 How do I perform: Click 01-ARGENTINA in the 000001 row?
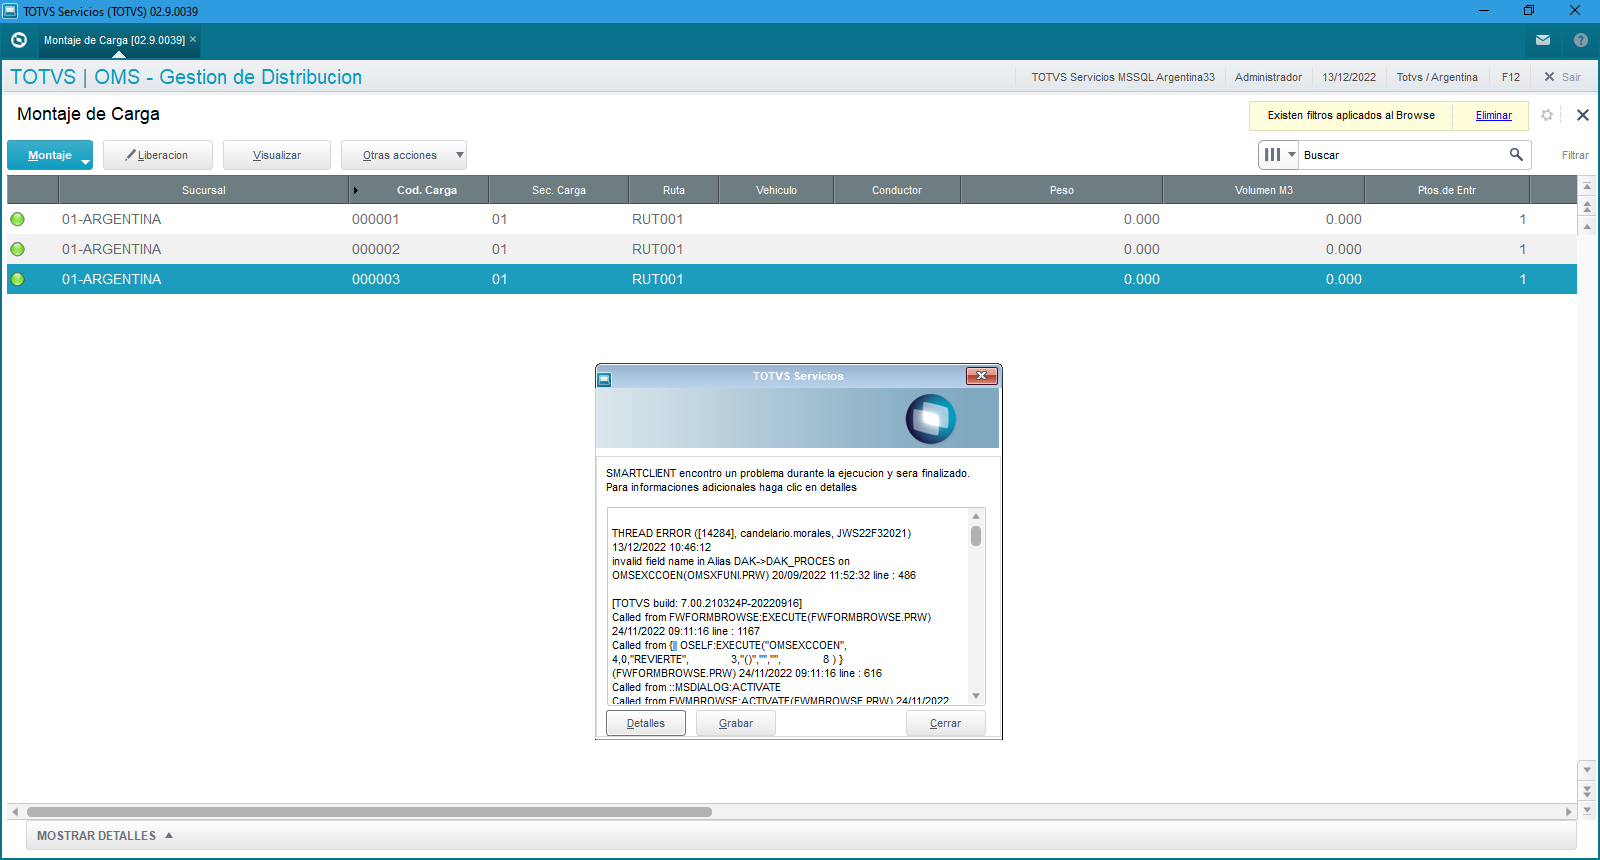click(x=111, y=219)
